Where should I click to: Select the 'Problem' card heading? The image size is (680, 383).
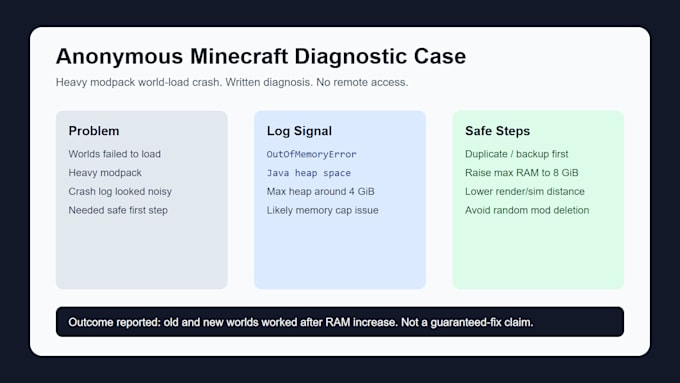tap(94, 131)
